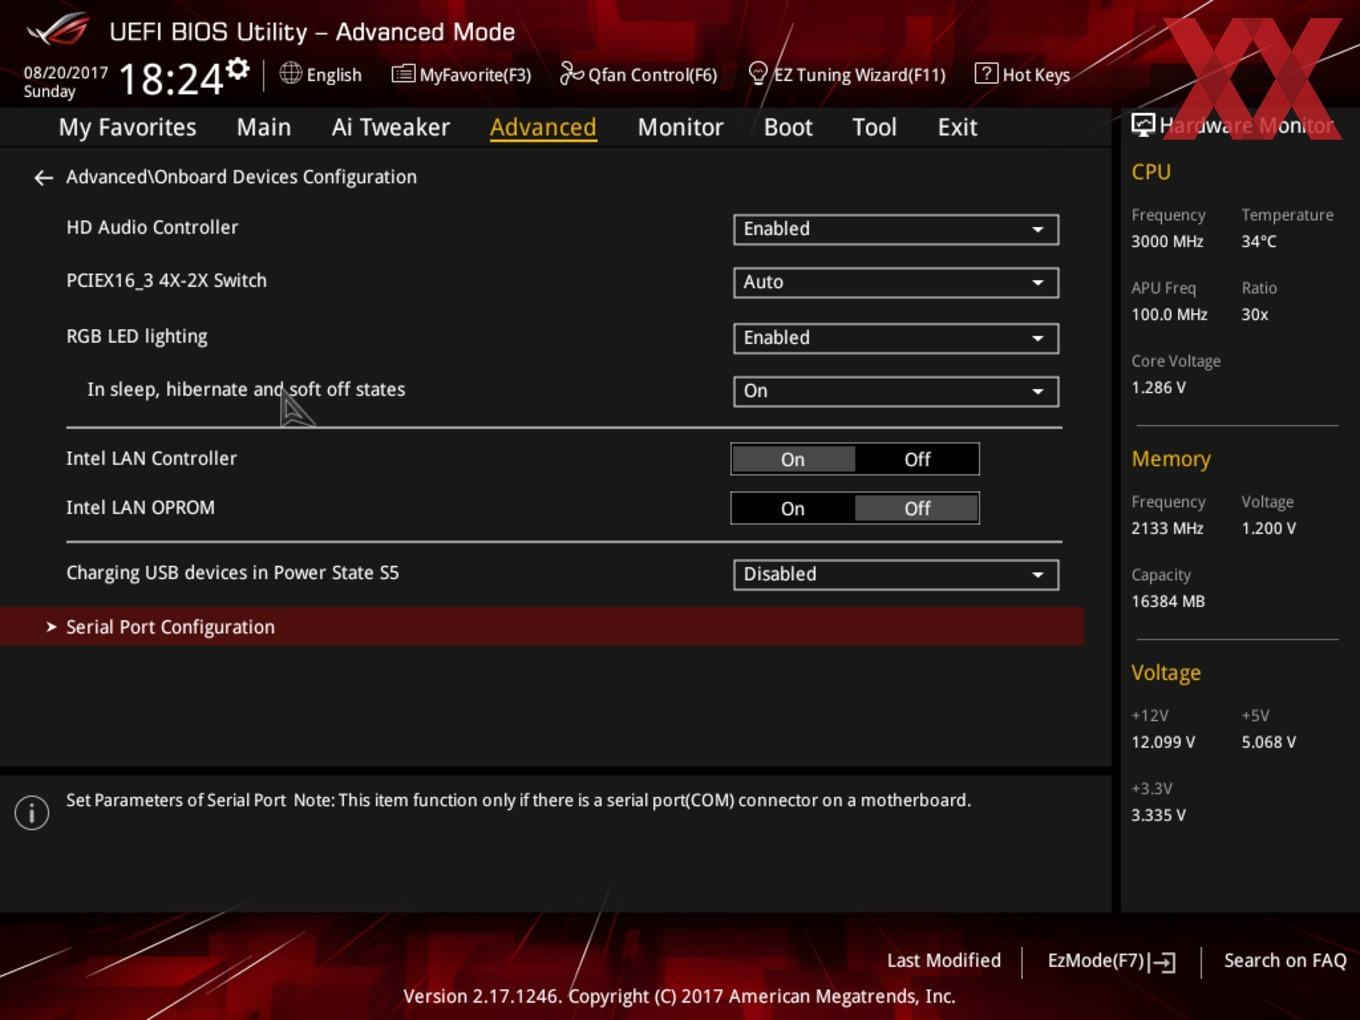Open Search on FAQ
1360x1020 pixels.
tap(1285, 960)
